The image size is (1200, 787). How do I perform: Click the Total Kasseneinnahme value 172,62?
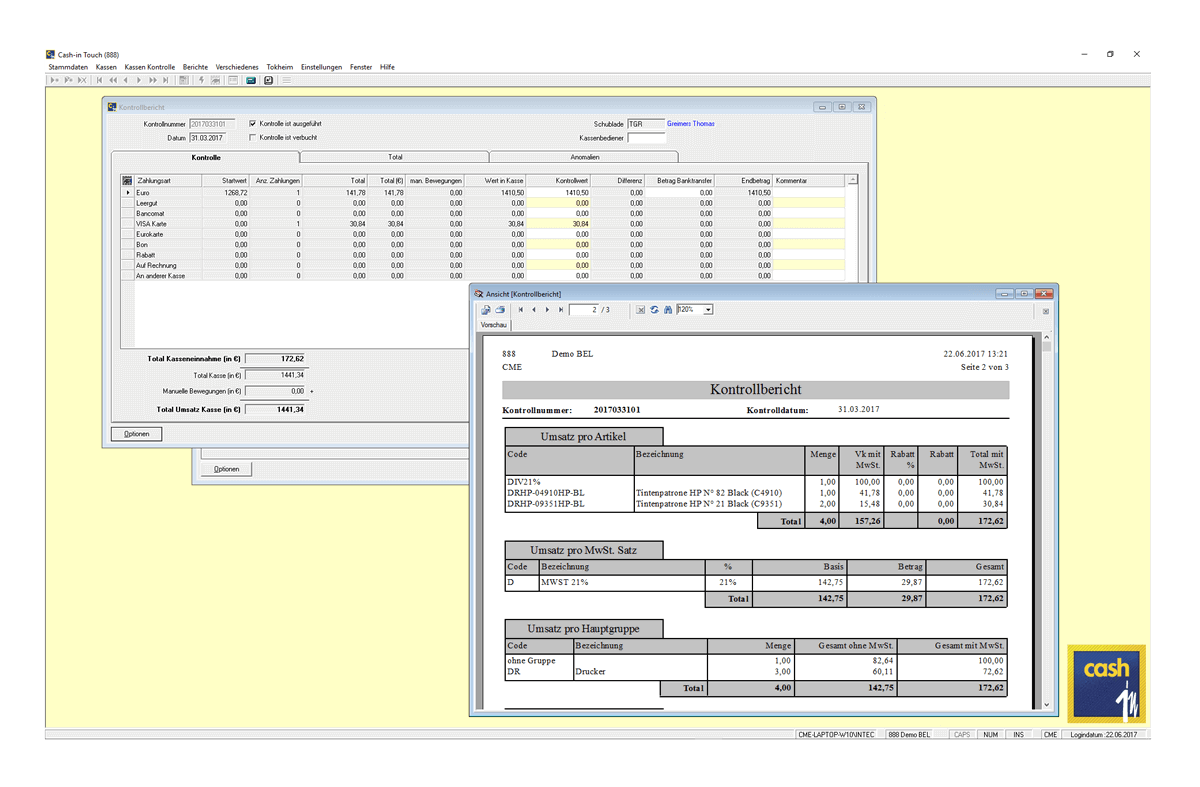(275, 358)
